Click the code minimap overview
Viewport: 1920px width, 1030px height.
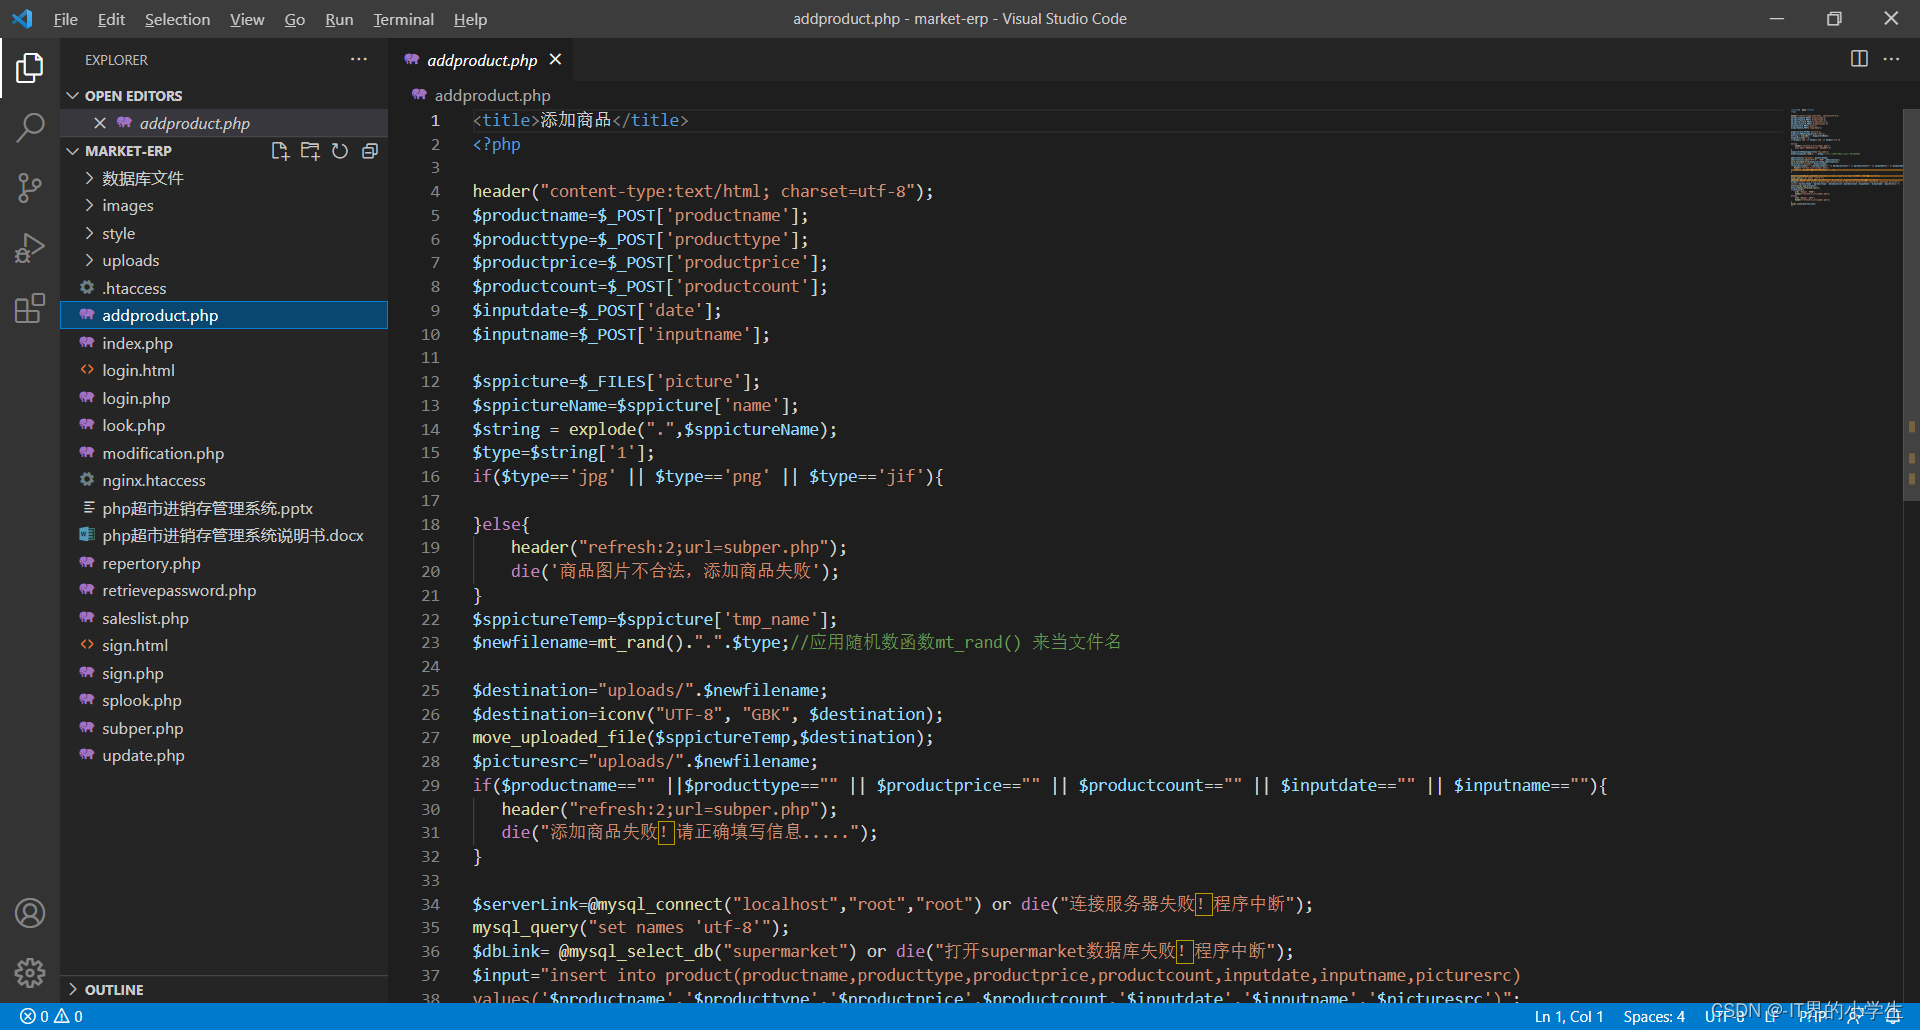[1844, 157]
